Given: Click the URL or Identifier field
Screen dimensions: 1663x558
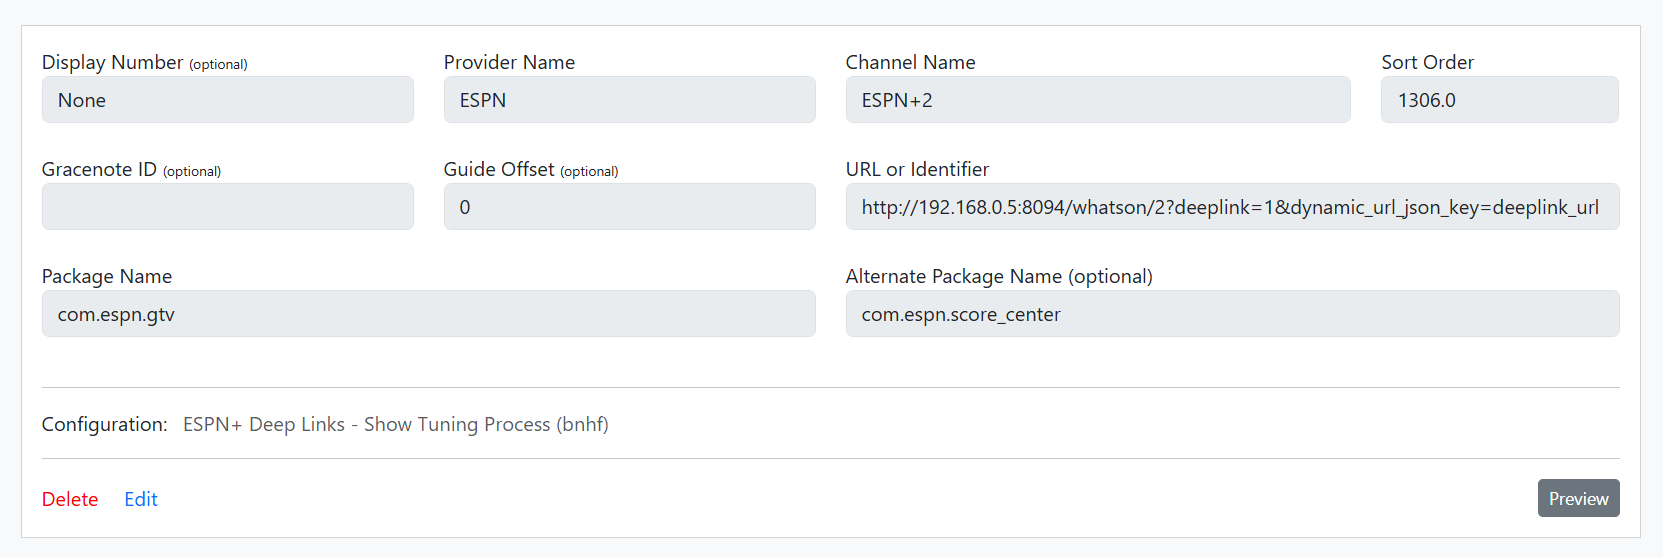Looking at the screenshot, I should pos(1232,207).
